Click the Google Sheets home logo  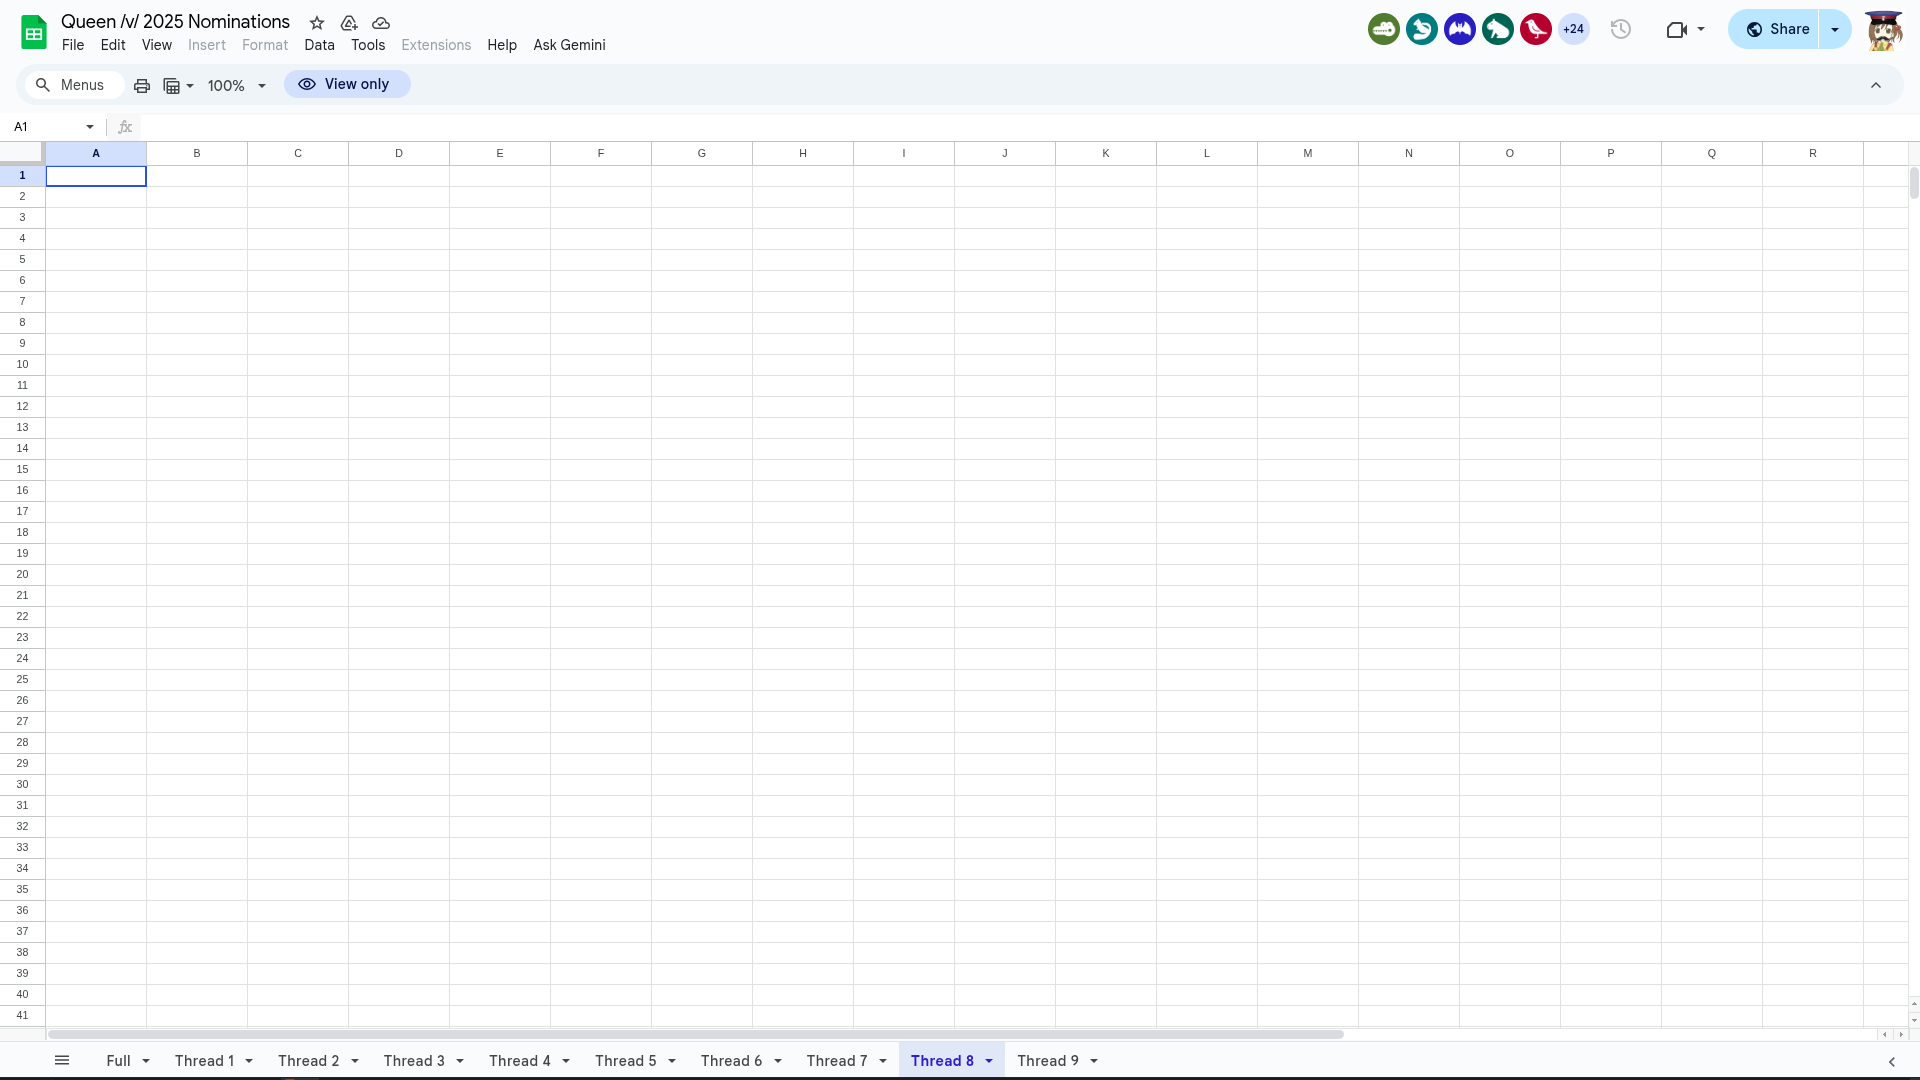point(34,32)
